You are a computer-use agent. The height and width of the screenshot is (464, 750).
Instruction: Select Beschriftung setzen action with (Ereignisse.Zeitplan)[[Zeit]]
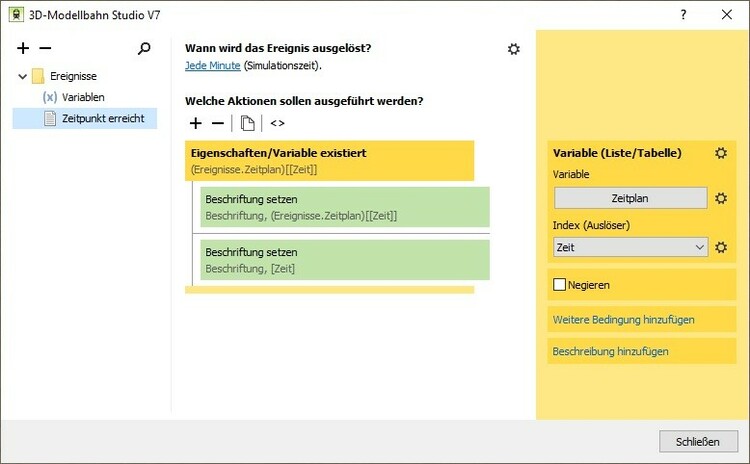point(345,207)
